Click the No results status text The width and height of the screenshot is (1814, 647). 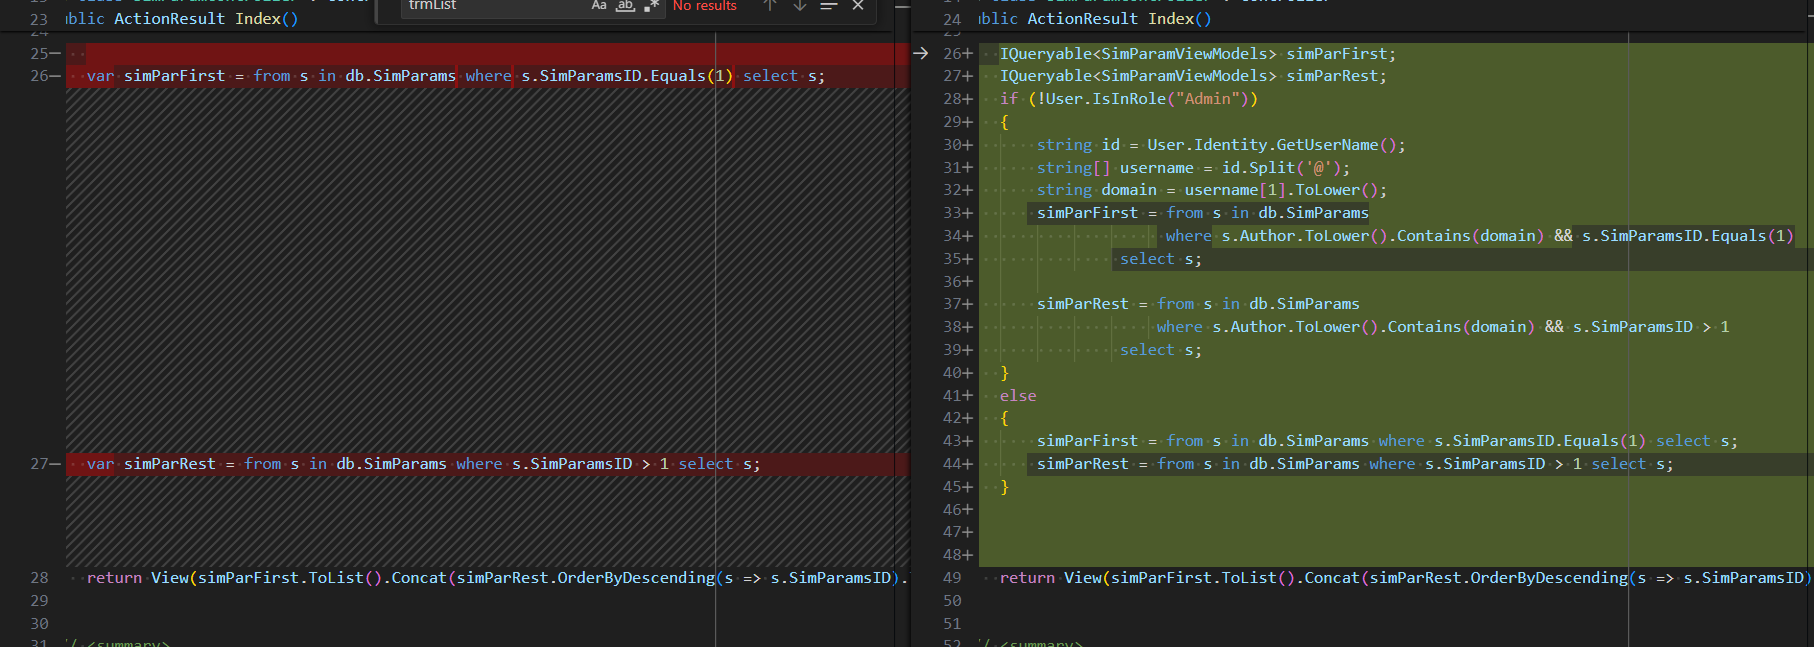[x=704, y=6]
